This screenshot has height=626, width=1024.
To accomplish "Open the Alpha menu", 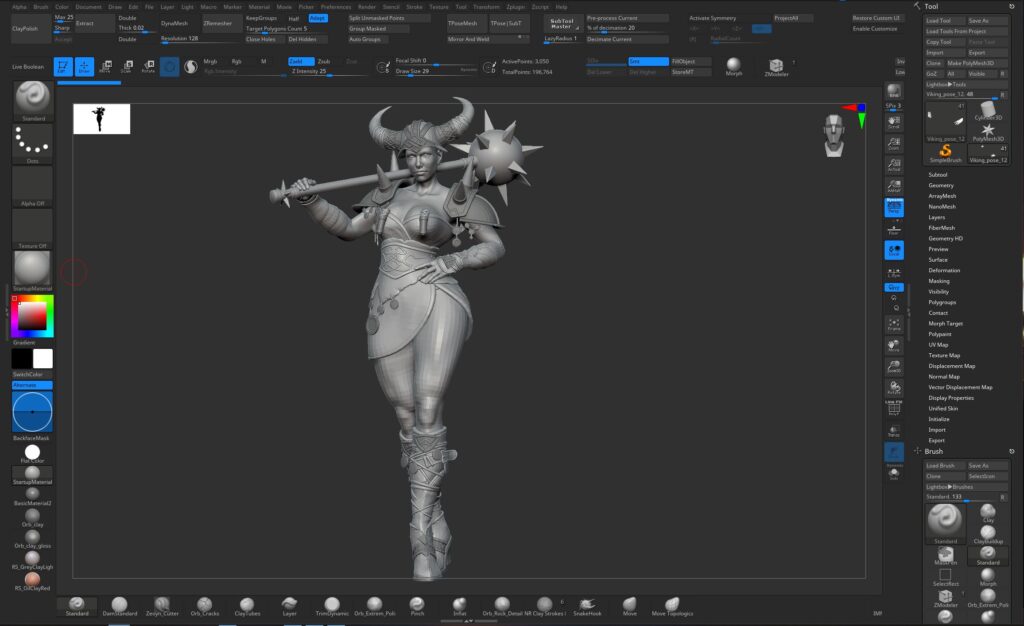I will point(20,7).
